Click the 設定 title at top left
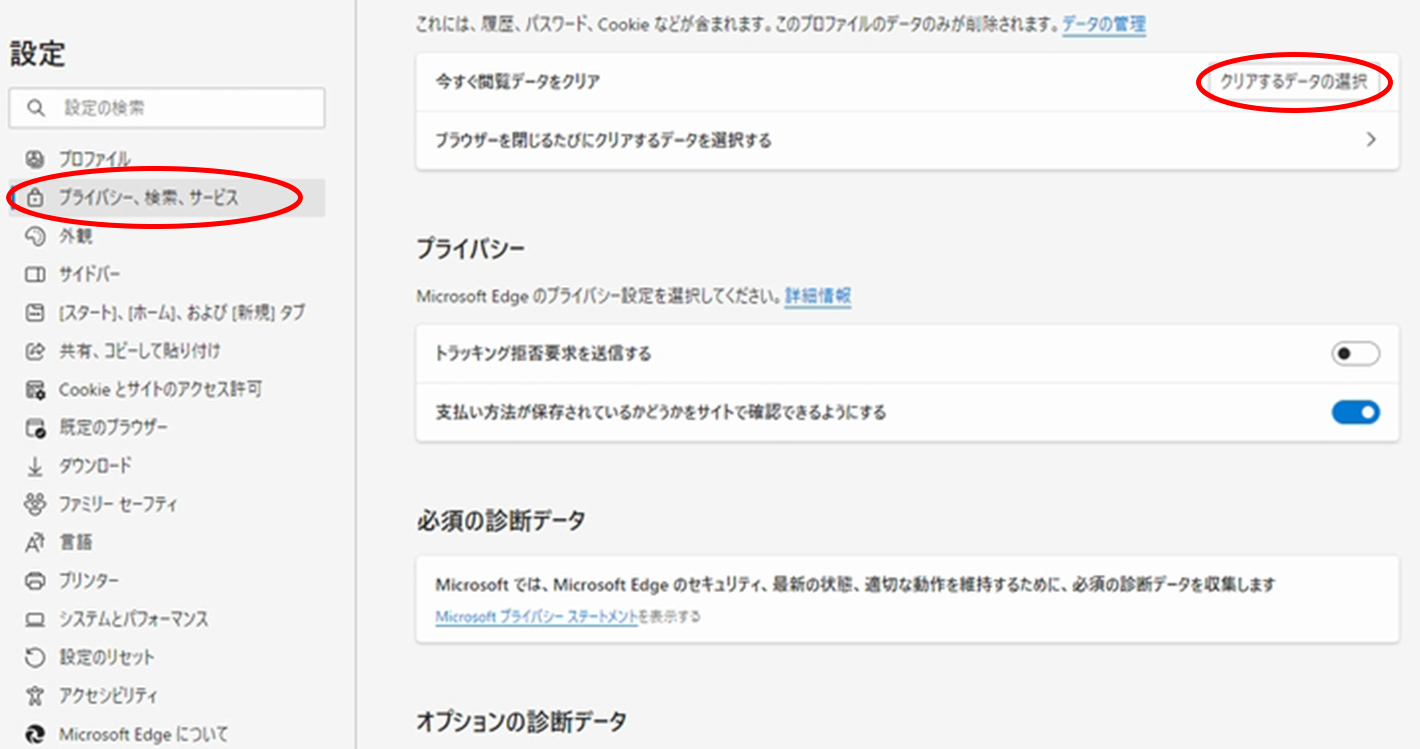1420x749 pixels. [x=38, y=55]
